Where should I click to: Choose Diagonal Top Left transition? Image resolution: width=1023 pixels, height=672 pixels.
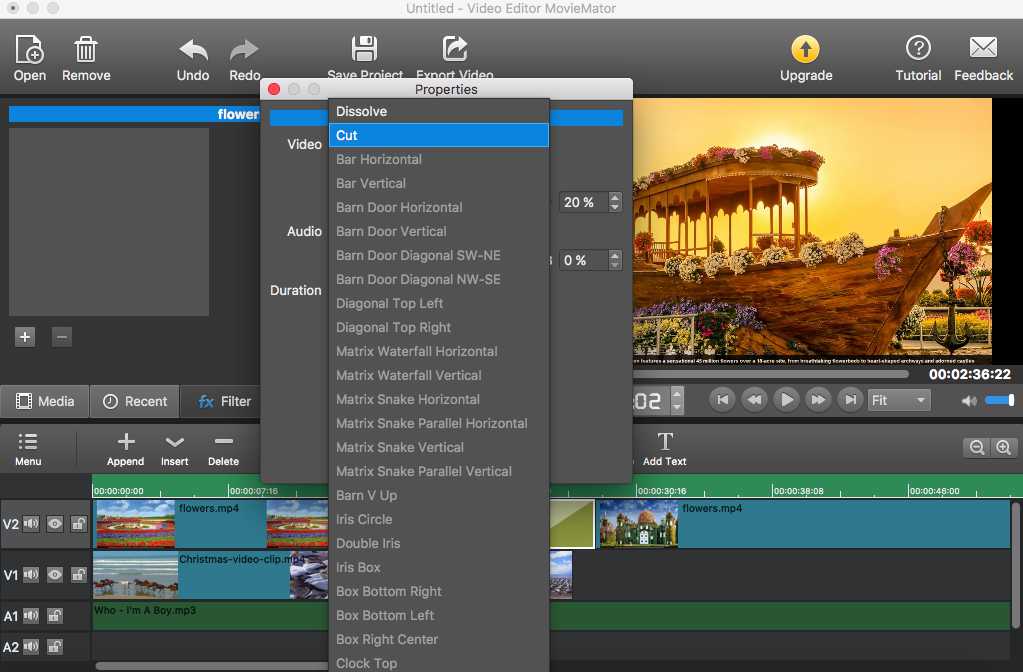click(x=438, y=303)
